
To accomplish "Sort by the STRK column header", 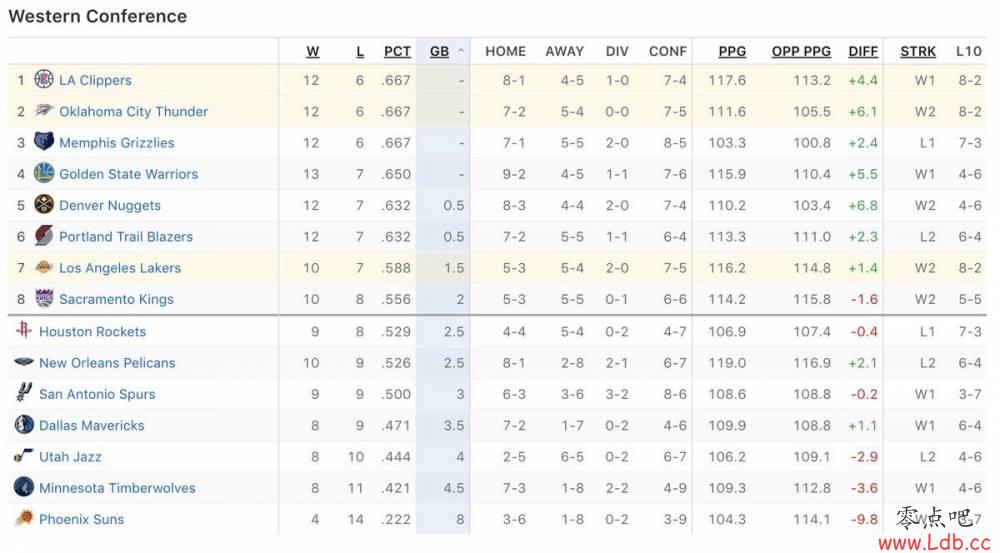I will 918,52.
